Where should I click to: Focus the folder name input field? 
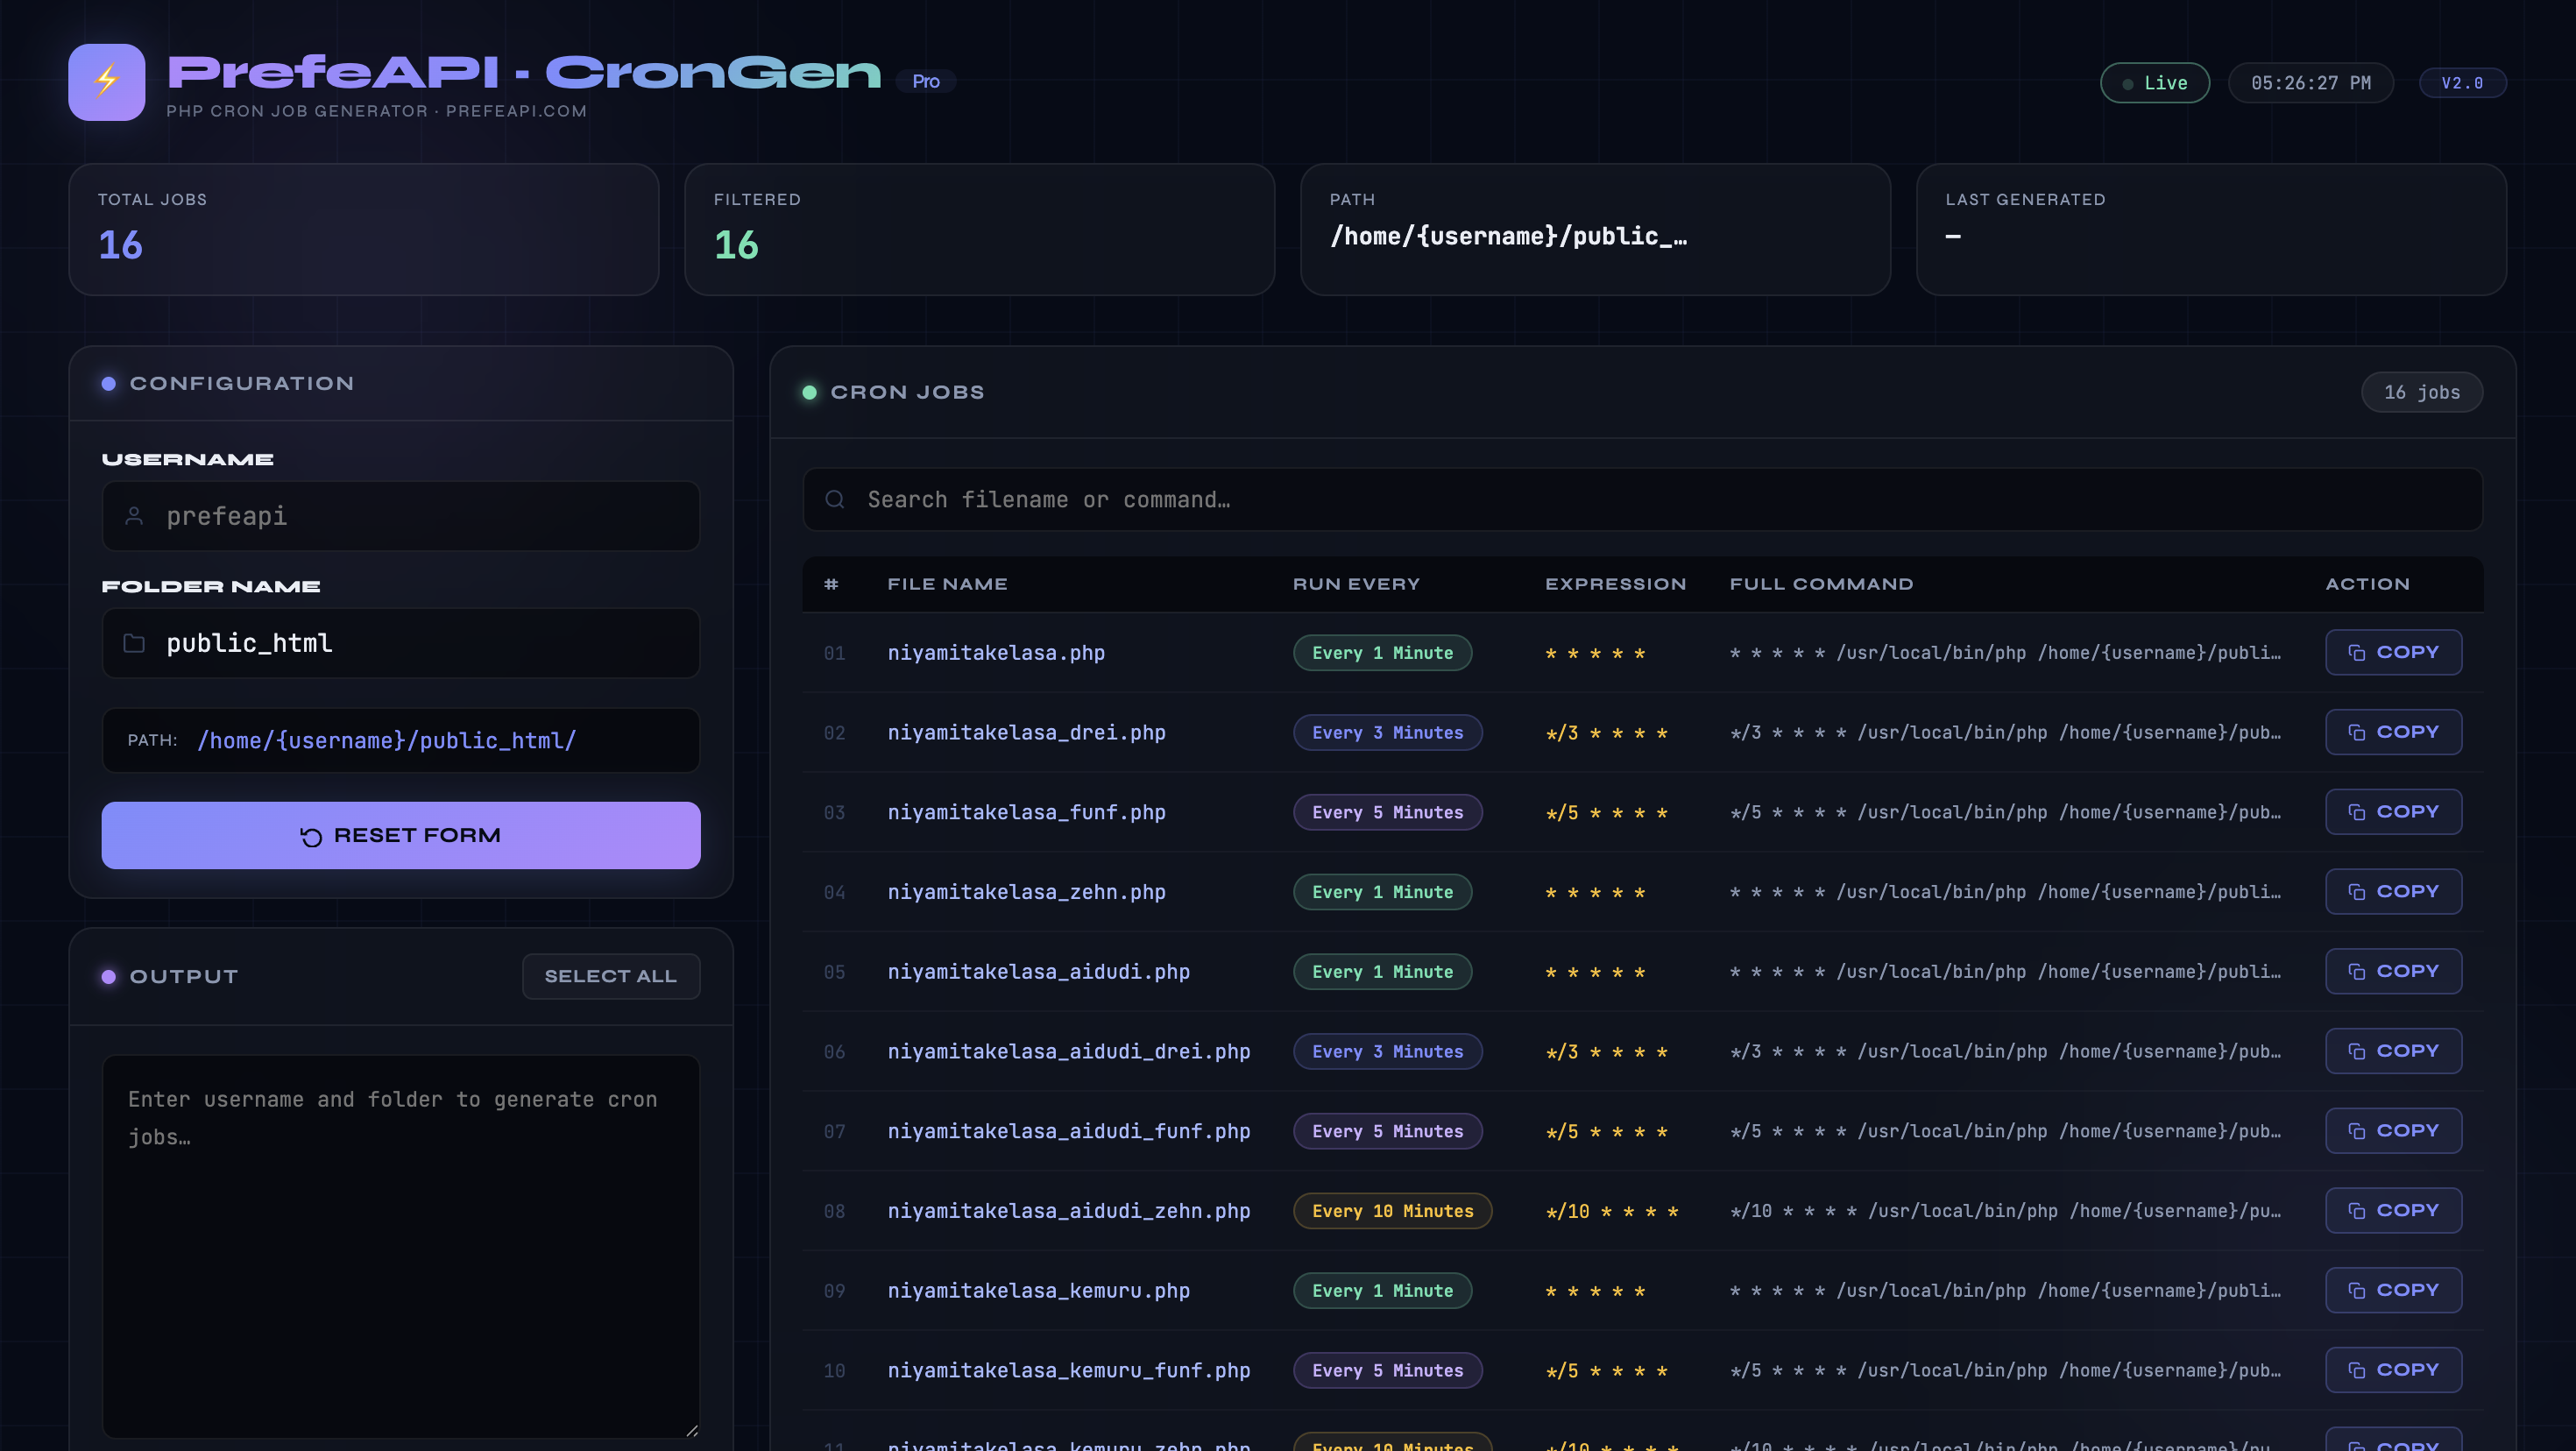[x=401, y=643]
